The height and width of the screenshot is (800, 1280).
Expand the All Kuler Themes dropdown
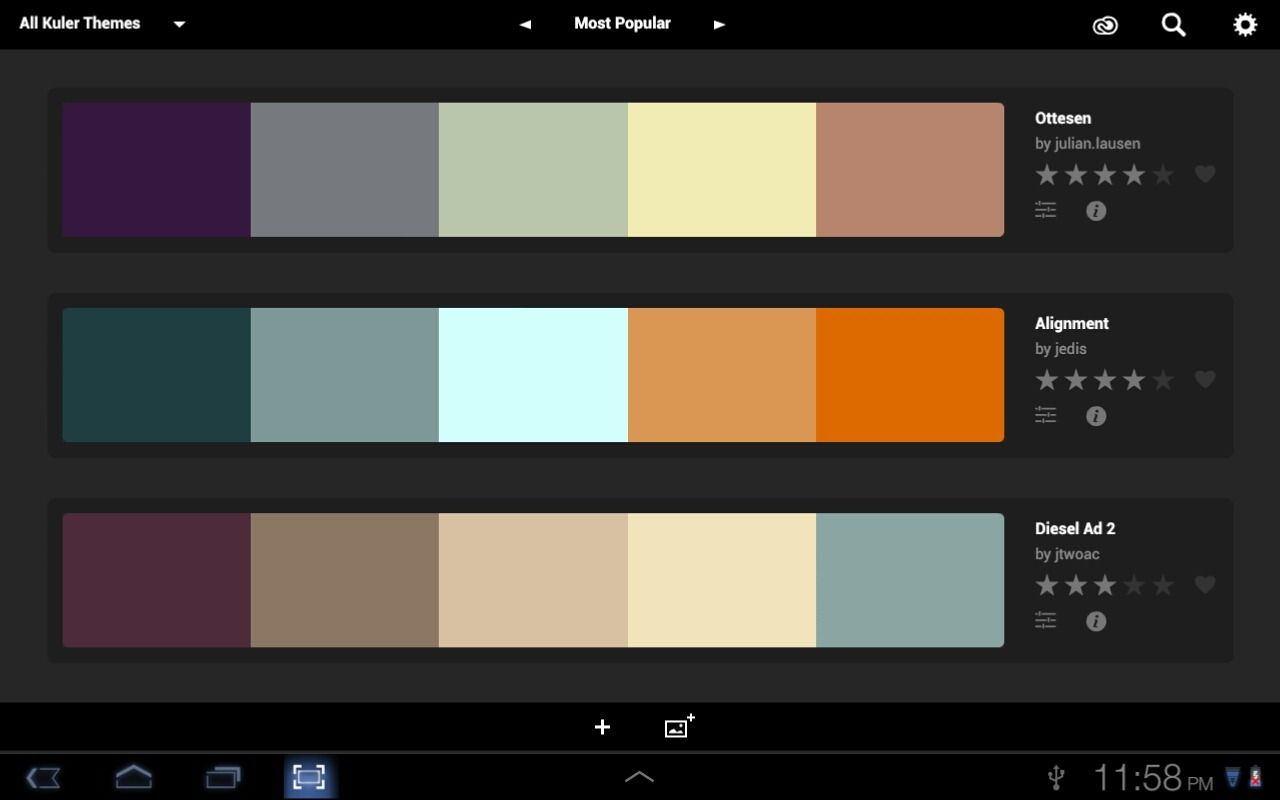coord(178,23)
